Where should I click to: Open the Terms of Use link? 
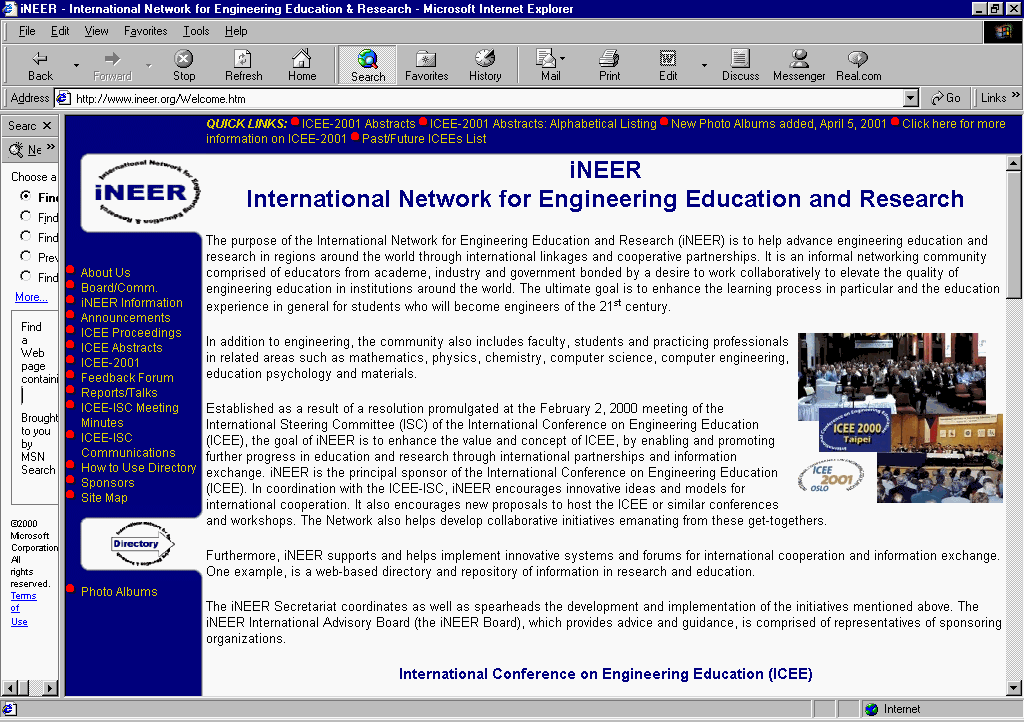point(24,608)
